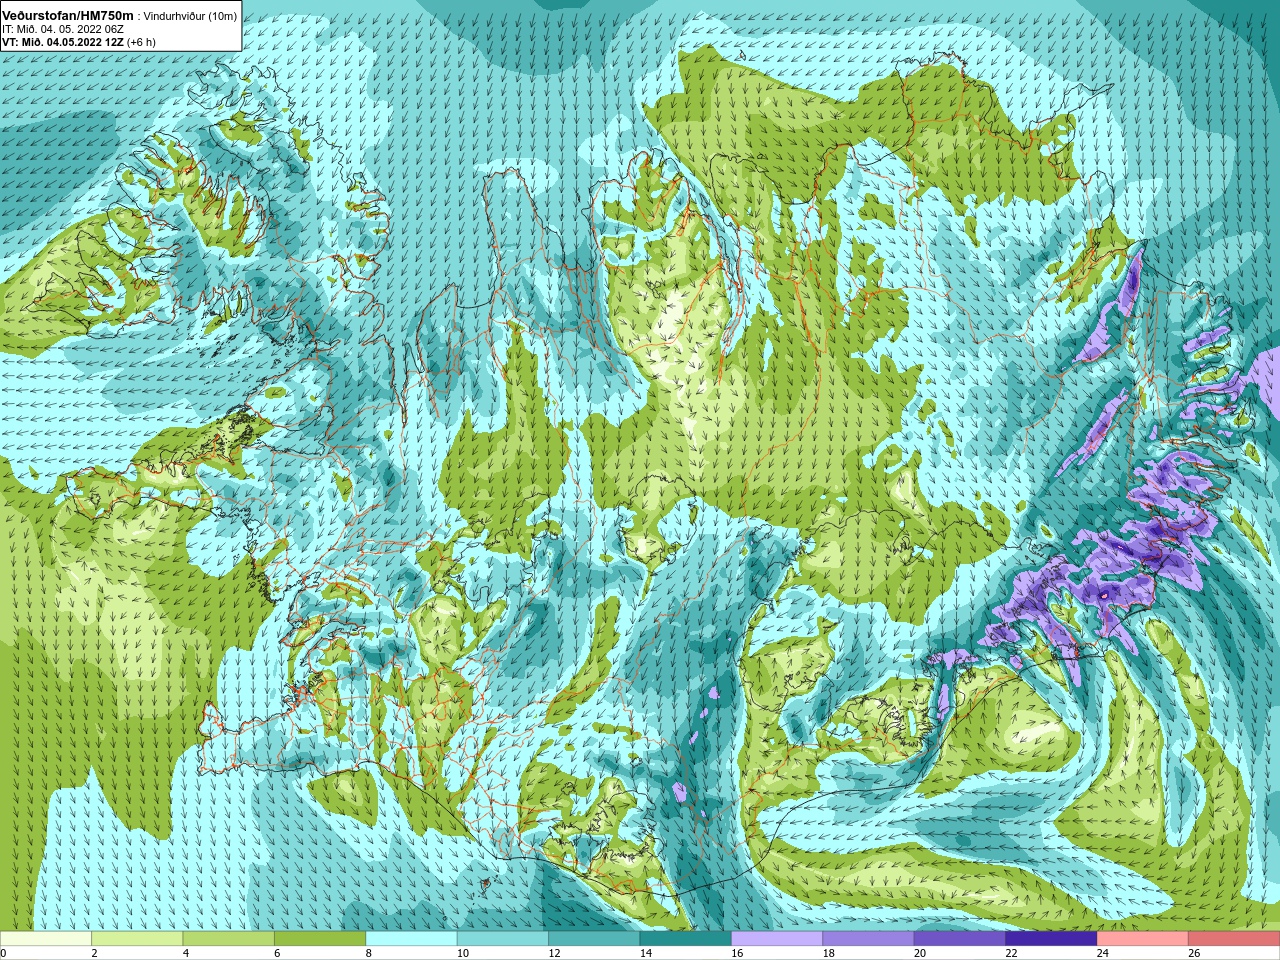Select the turquoise 10–12 legend swatch
Screen dimensions: 1280x960
(x=503, y=939)
